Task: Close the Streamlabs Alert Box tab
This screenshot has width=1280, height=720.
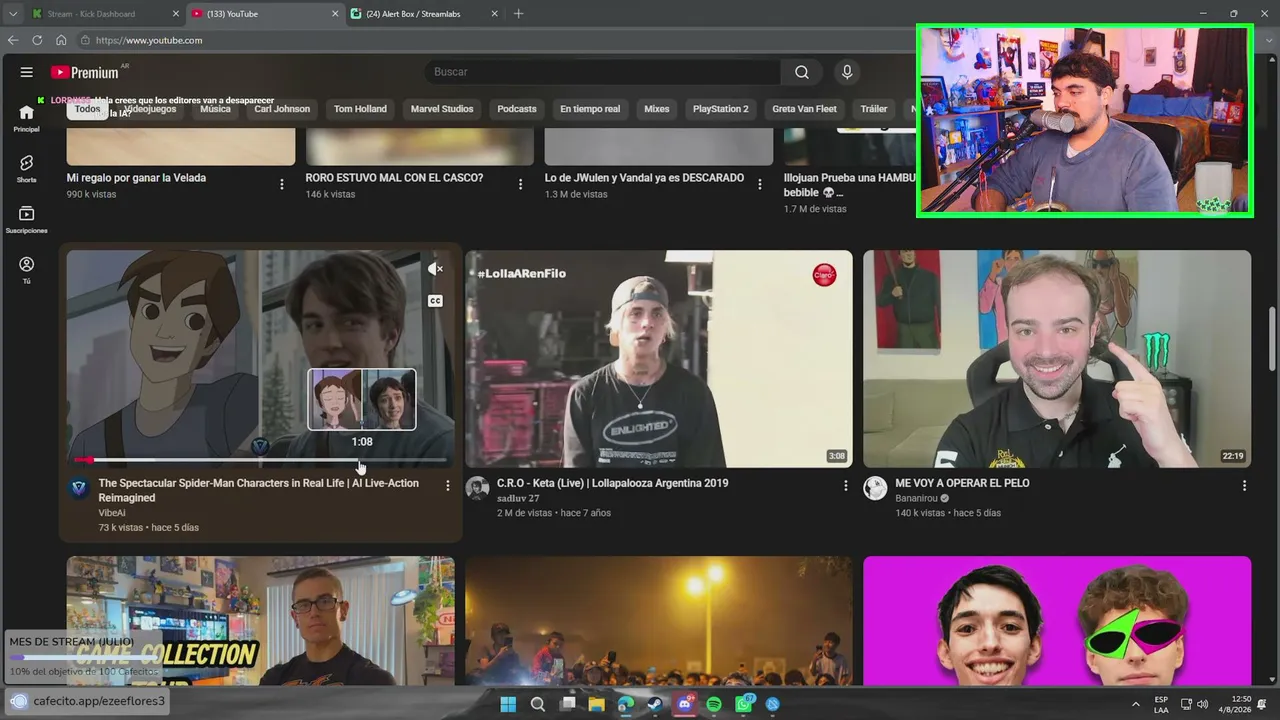Action: (x=495, y=14)
